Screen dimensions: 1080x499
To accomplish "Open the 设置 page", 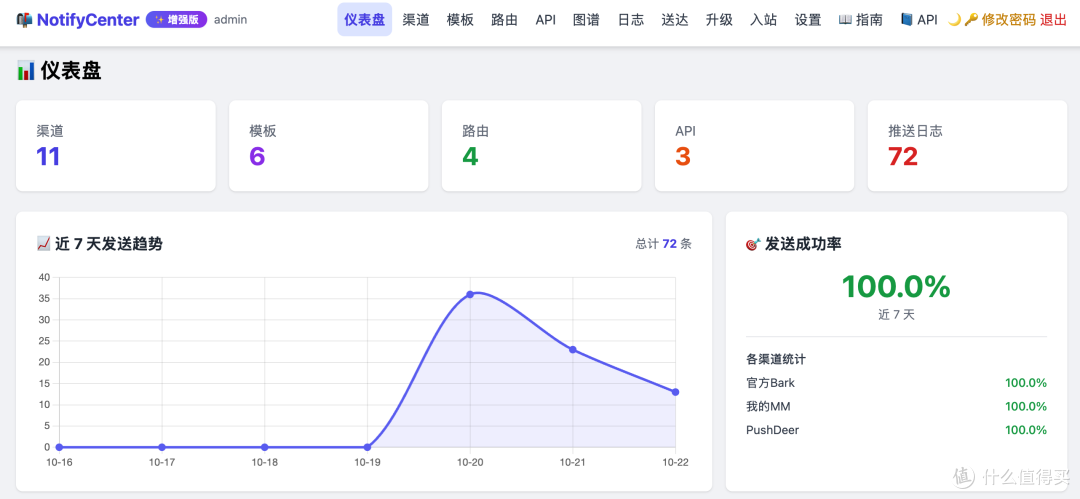I will tap(808, 20).
